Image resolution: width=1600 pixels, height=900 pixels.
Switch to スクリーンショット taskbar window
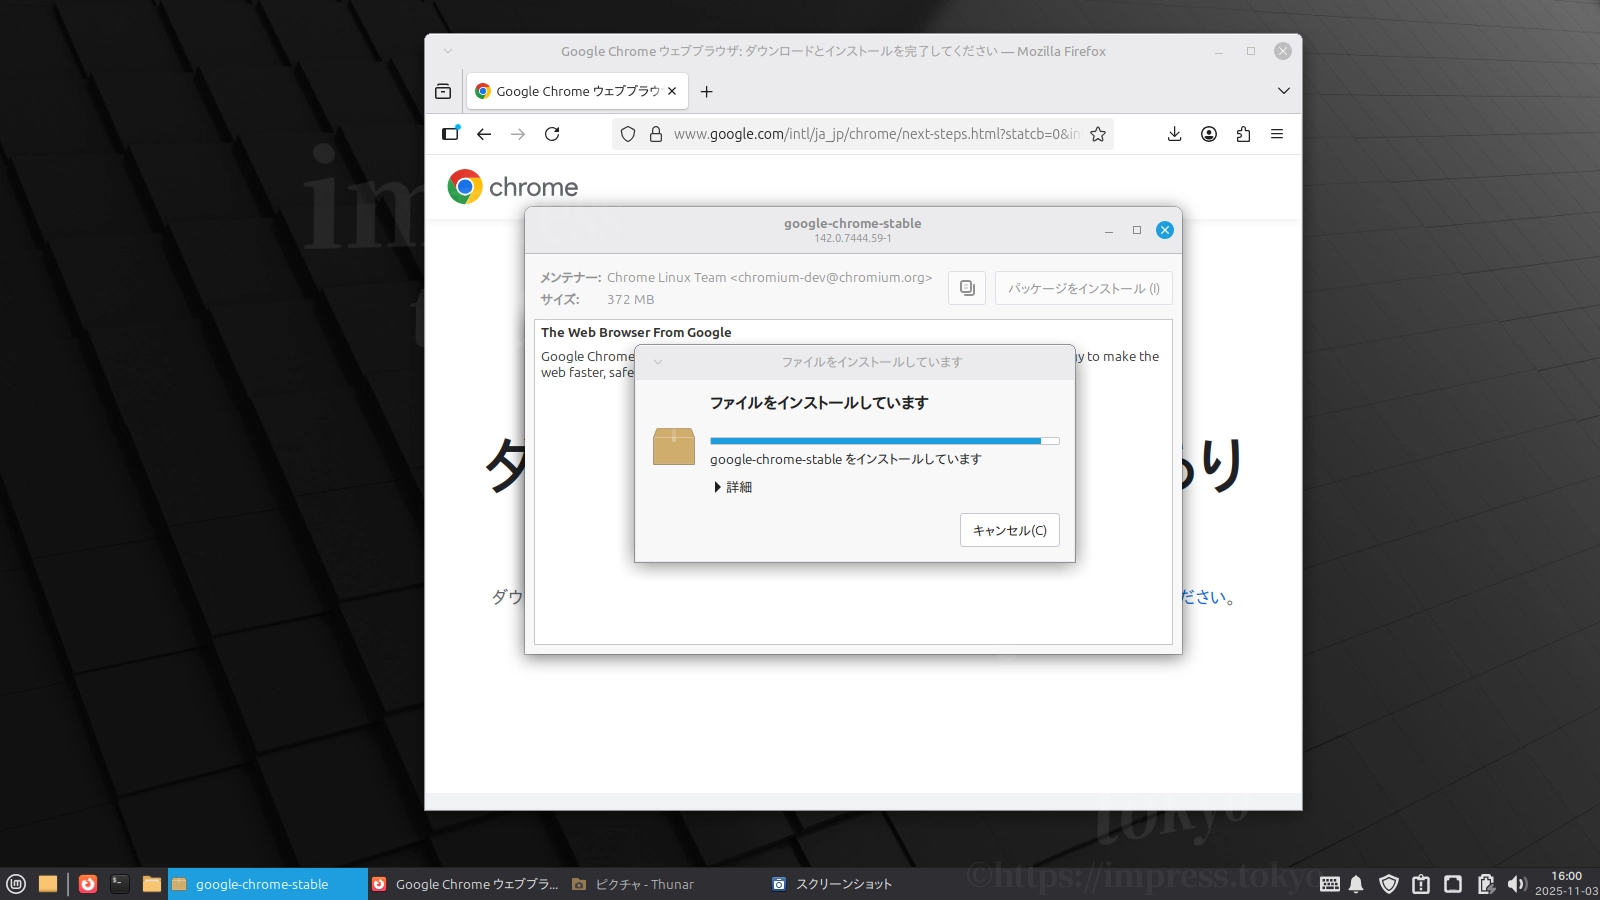868,884
